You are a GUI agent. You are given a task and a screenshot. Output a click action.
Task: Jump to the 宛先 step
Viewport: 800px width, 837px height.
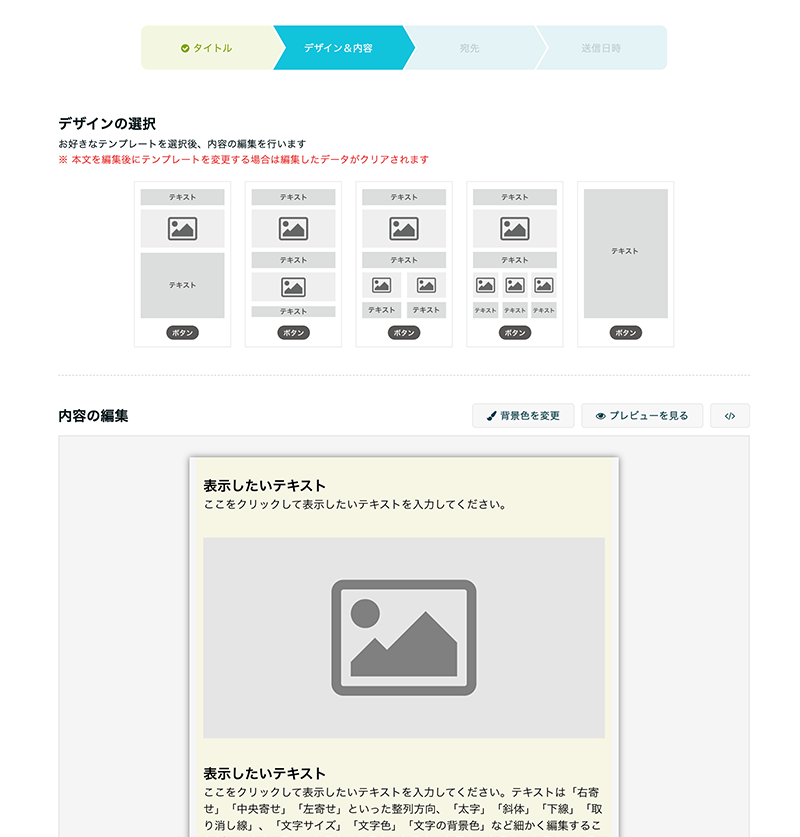pos(469,48)
